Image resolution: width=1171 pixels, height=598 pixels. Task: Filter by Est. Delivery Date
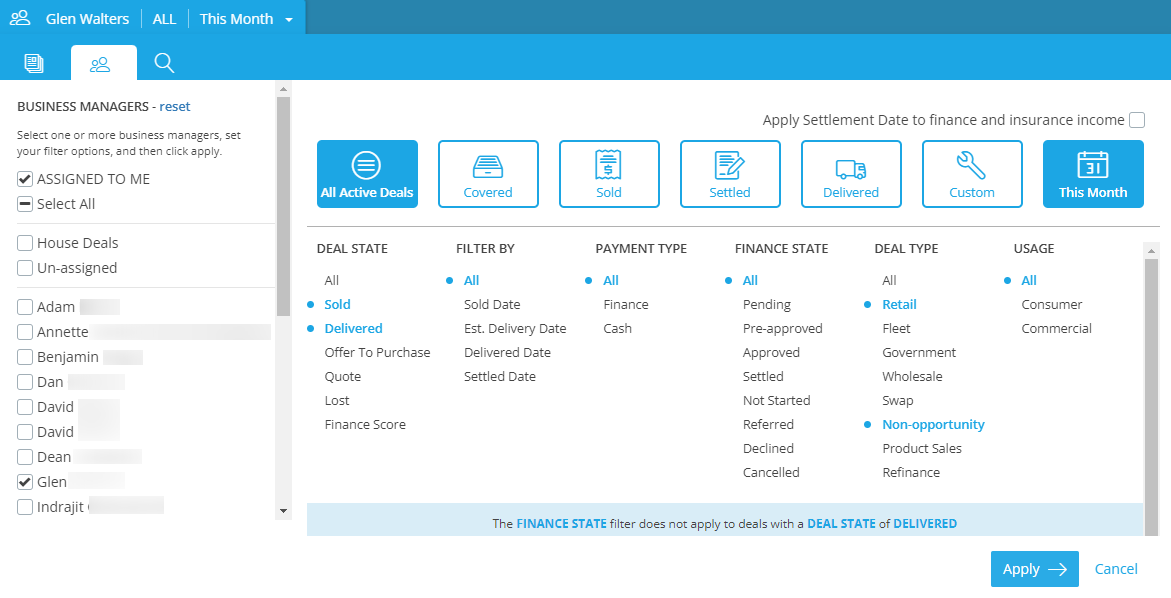[515, 328]
